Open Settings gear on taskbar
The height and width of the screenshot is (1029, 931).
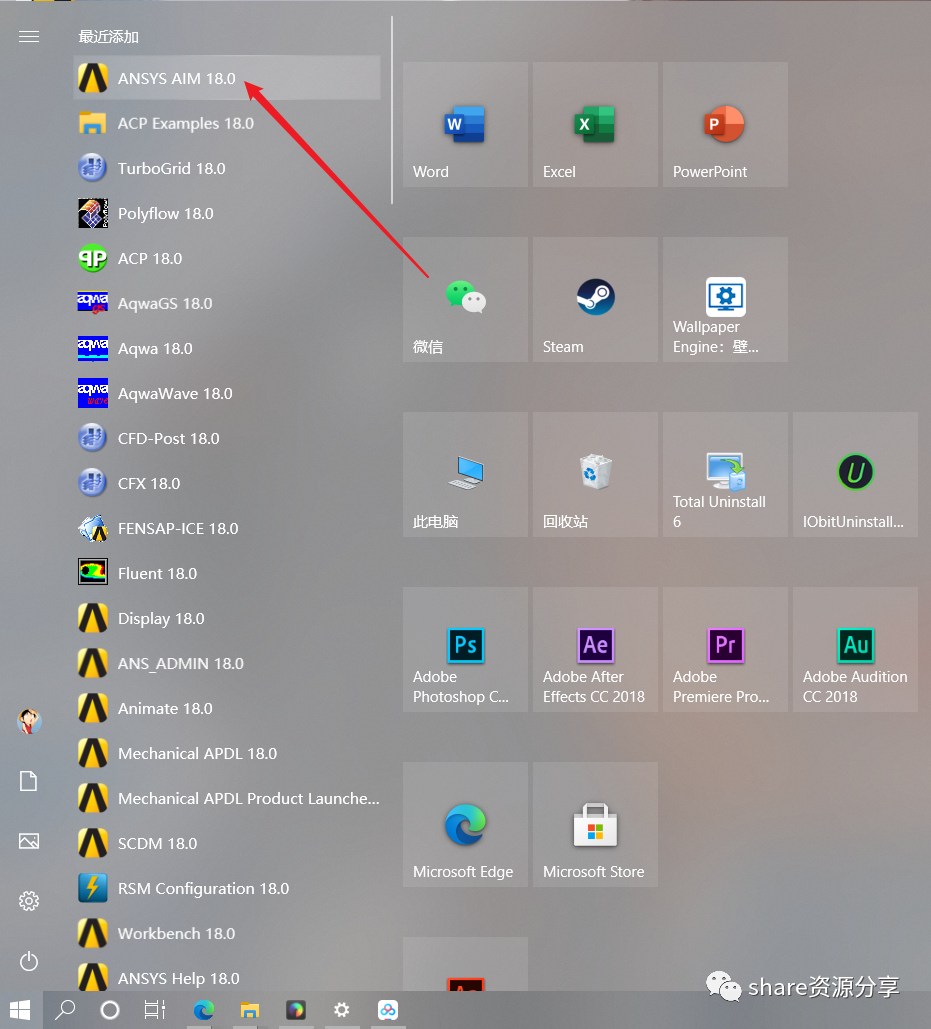[341, 1010]
